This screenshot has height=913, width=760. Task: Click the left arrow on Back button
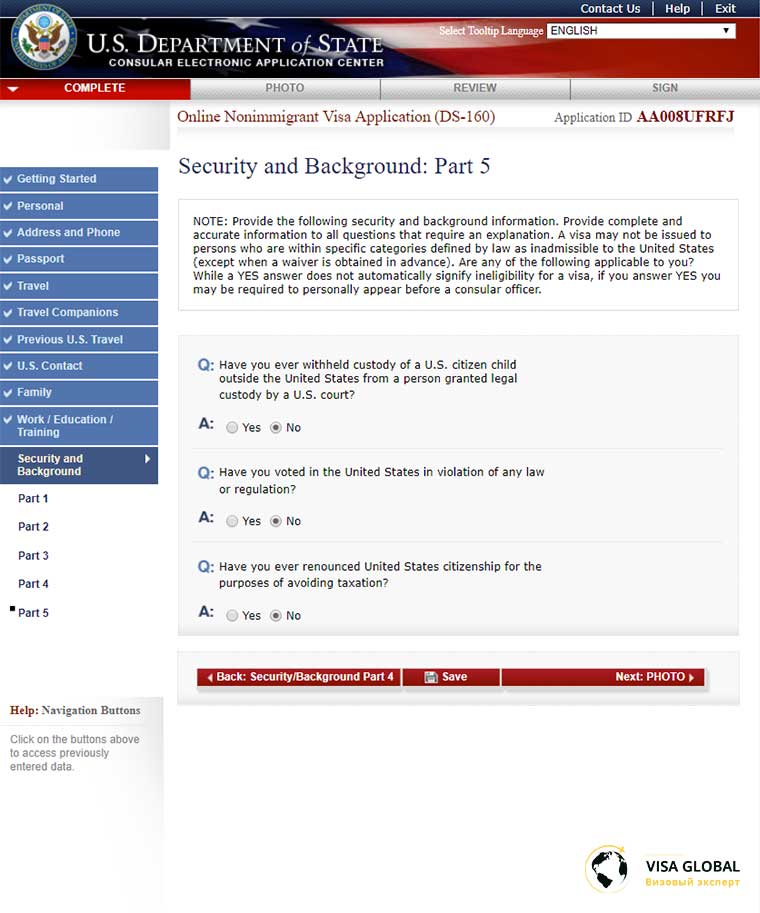tap(210, 677)
